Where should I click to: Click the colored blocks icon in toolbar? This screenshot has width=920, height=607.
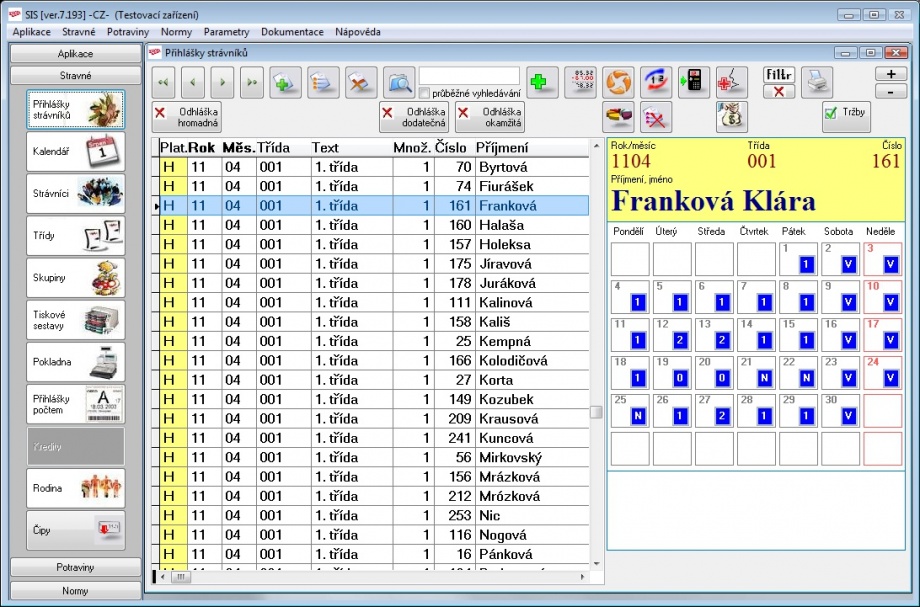pyautogui.click(x=618, y=117)
